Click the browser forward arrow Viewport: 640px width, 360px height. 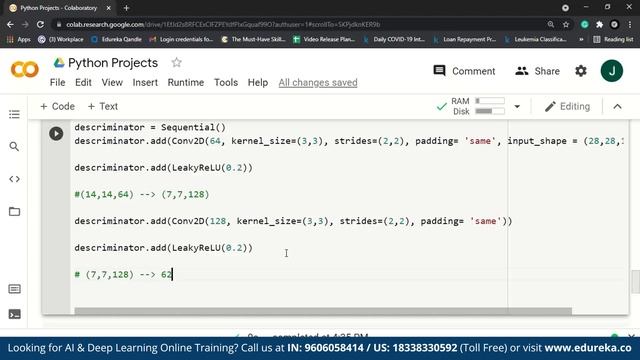tap(25, 24)
